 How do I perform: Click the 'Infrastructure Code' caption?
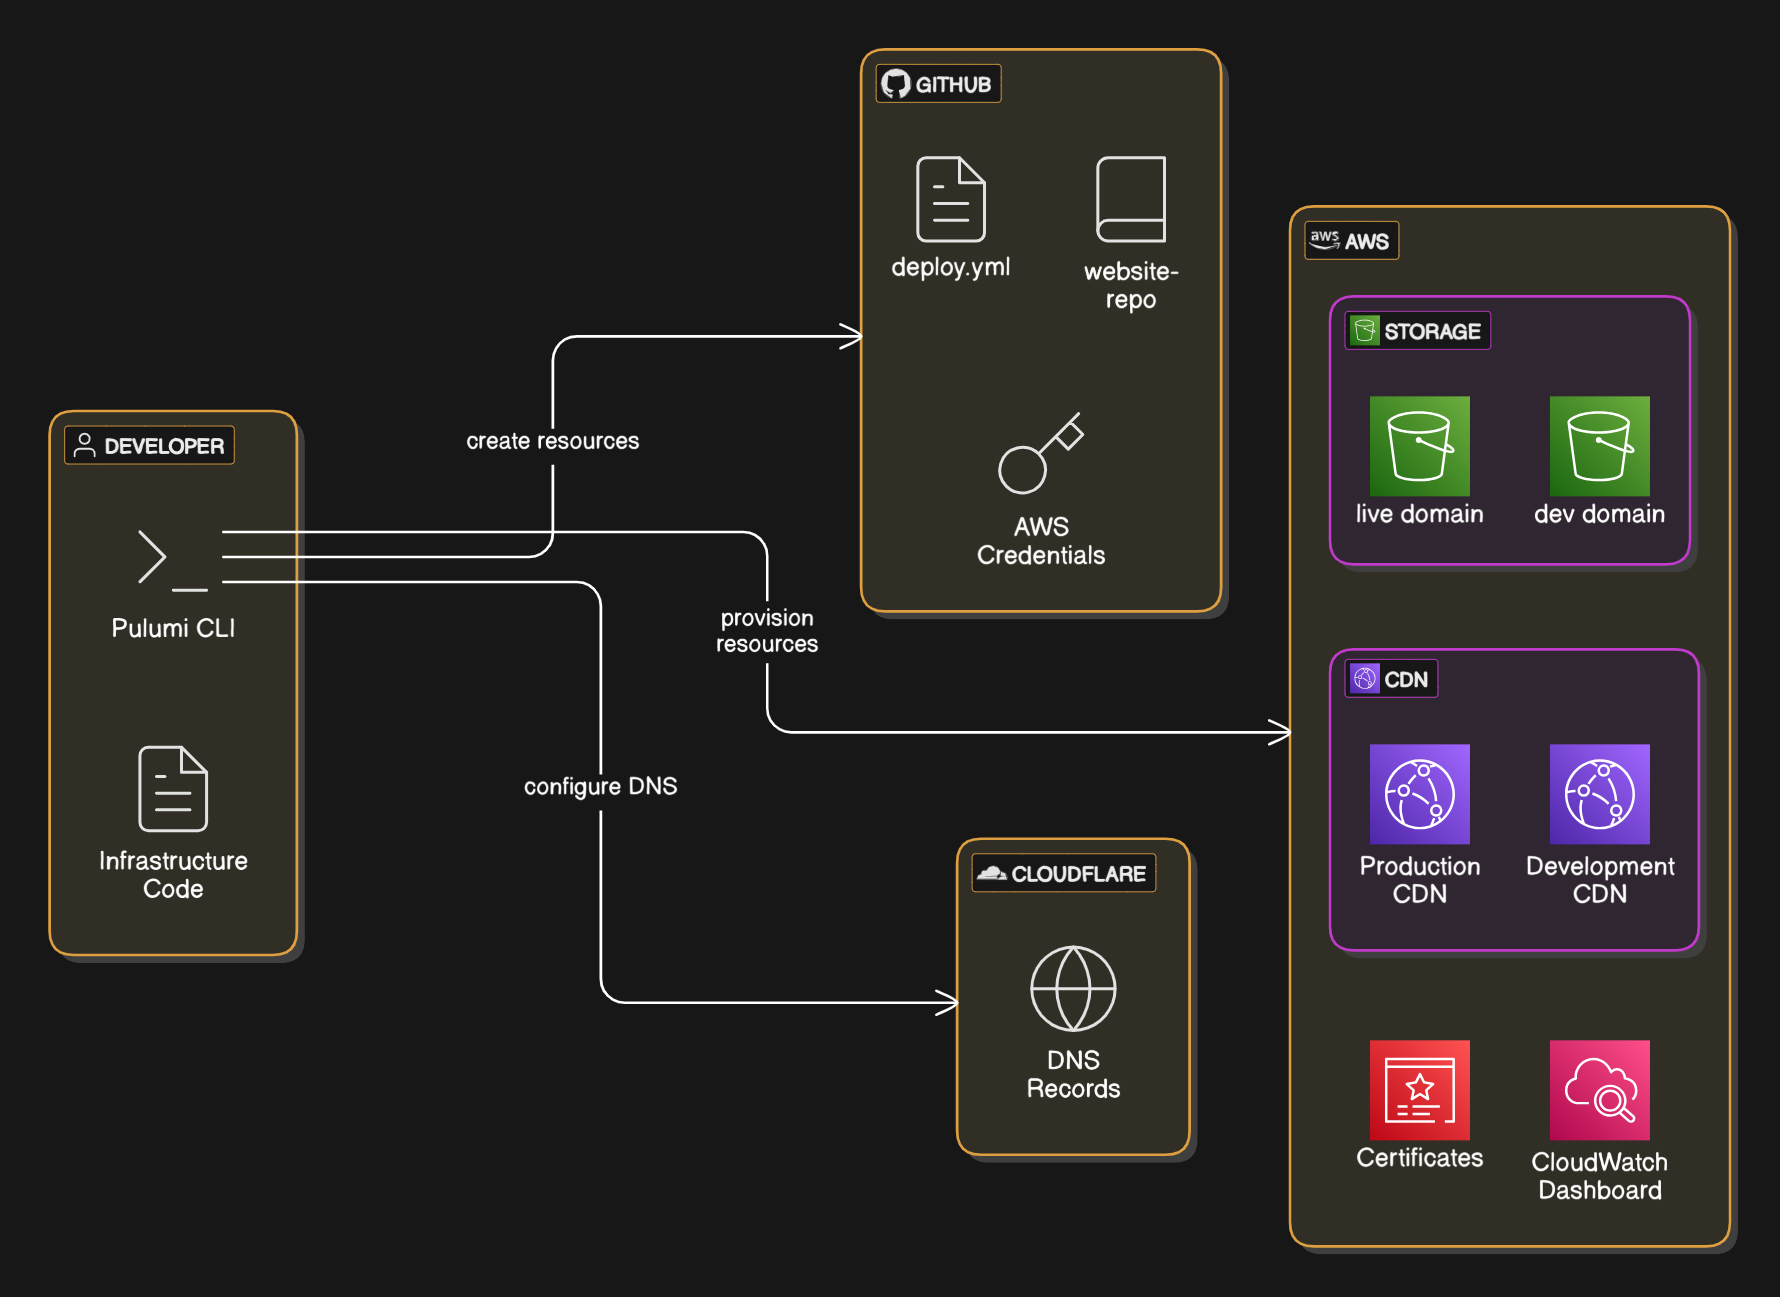click(x=173, y=875)
